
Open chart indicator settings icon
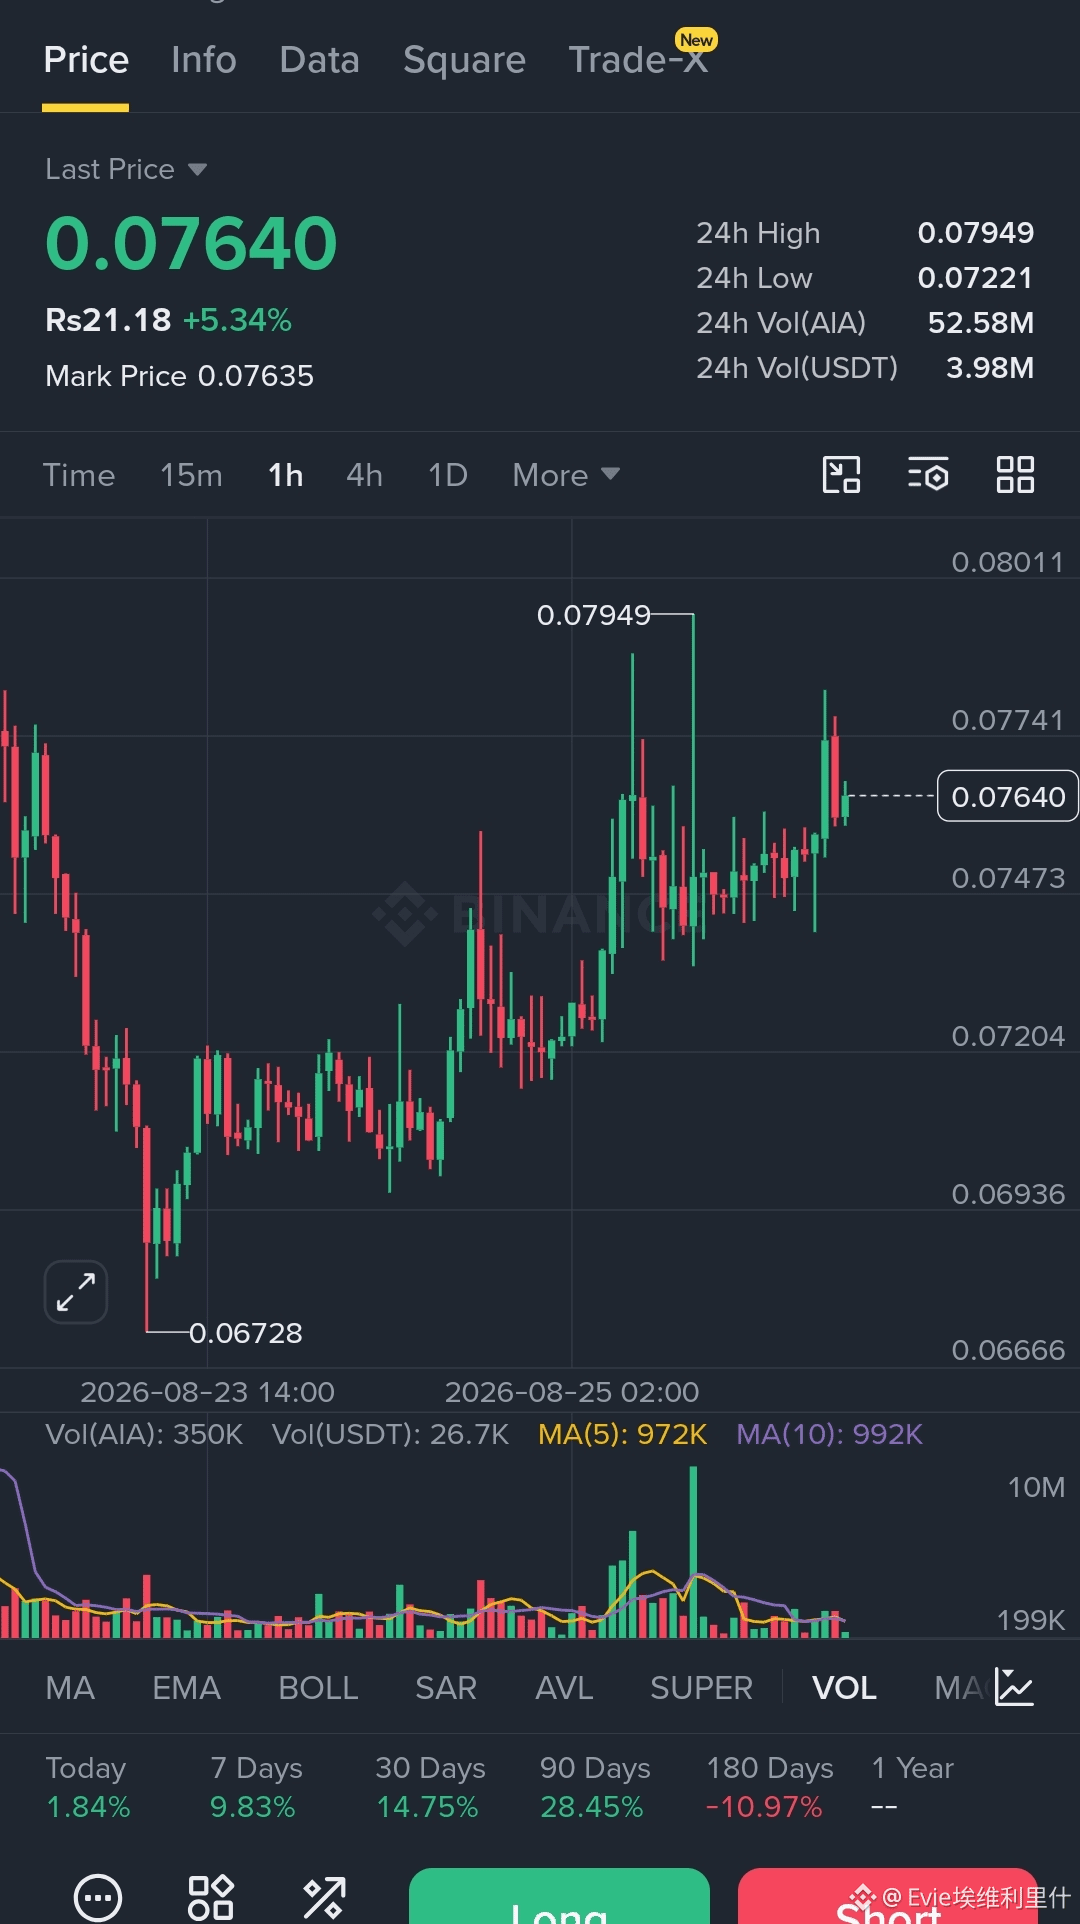[x=928, y=475]
